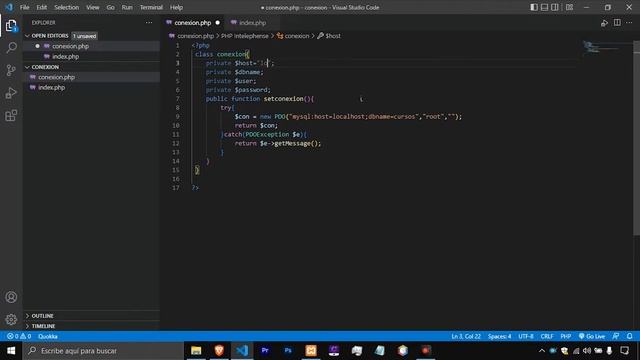Click the Quokka status bar item

point(48,336)
